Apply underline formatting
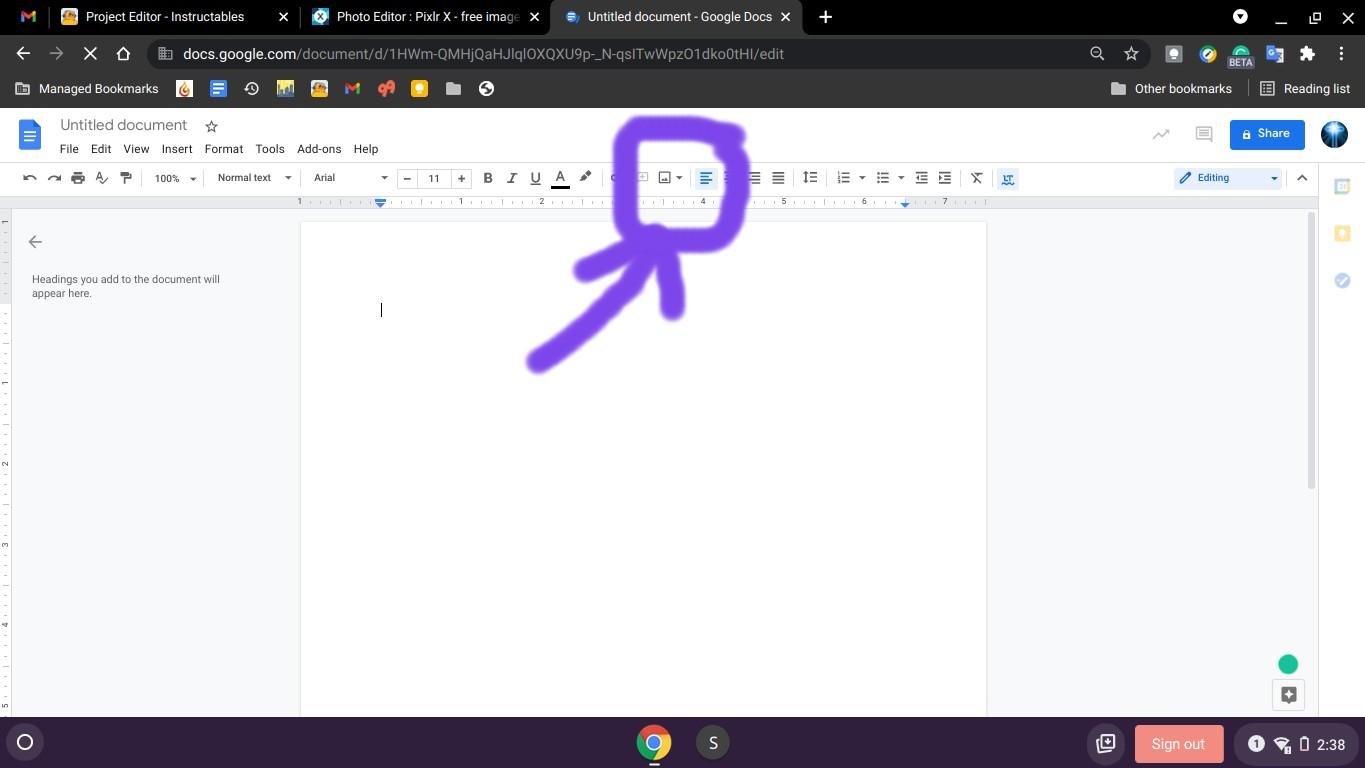The image size is (1365, 768). click(535, 178)
